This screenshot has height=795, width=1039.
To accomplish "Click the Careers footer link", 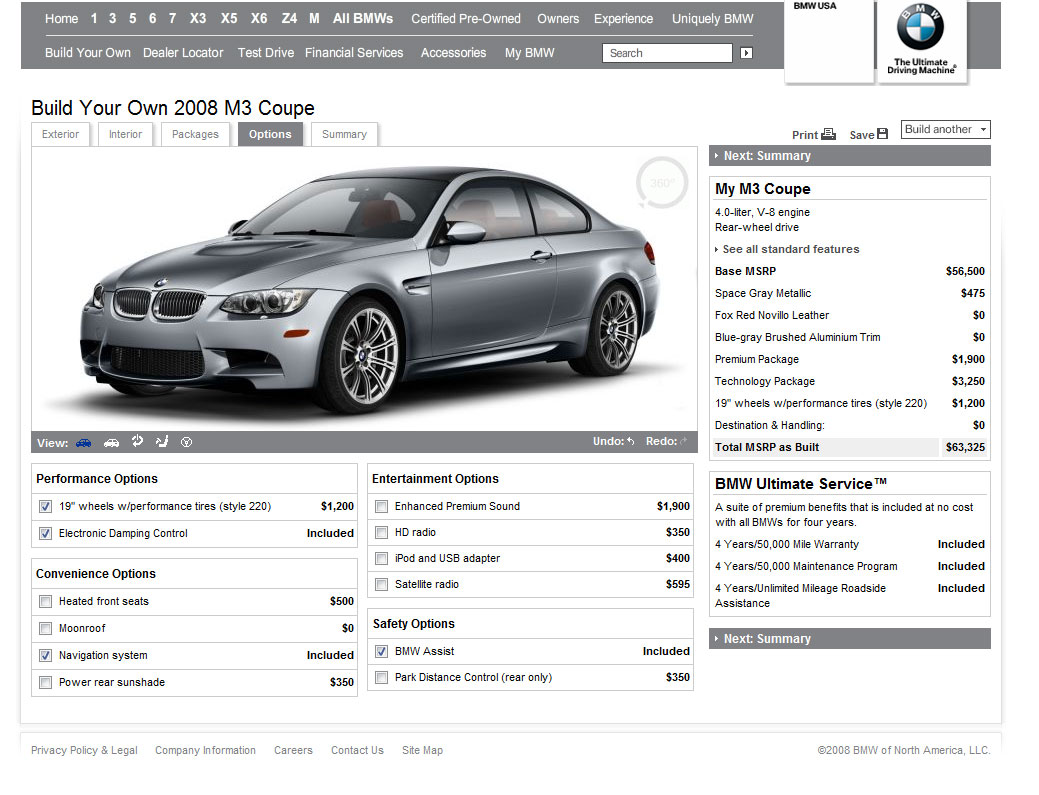I will pos(293,750).
